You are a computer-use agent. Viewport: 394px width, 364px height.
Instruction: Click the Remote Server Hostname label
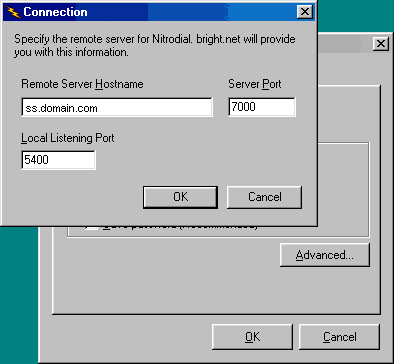coord(82,84)
